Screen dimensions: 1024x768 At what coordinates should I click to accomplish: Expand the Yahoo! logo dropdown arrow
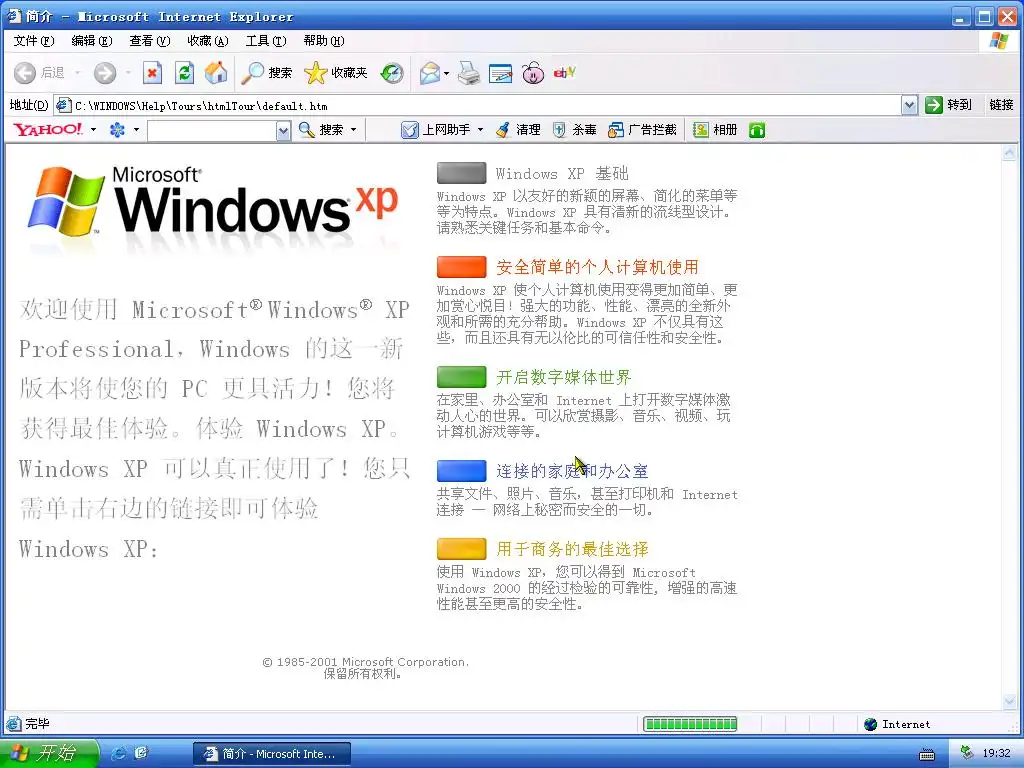pos(93,129)
